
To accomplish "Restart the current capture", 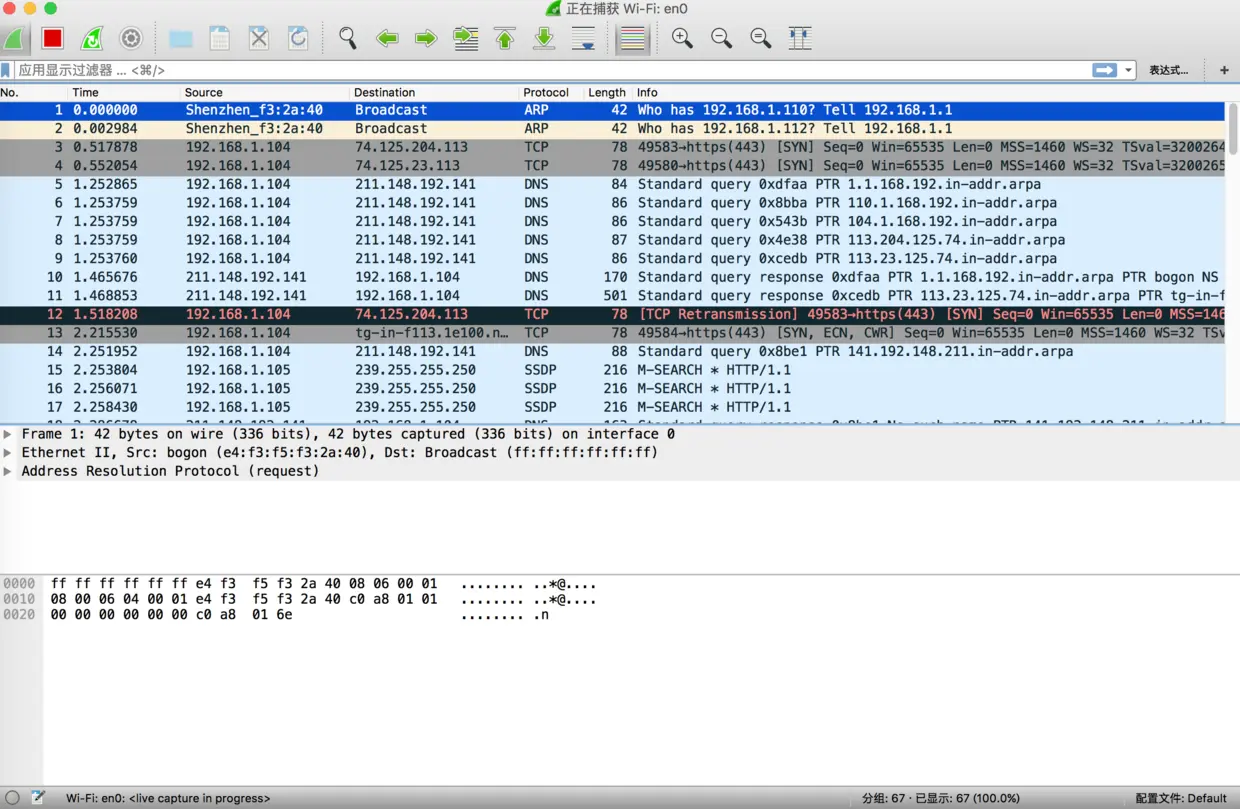I will click(92, 39).
